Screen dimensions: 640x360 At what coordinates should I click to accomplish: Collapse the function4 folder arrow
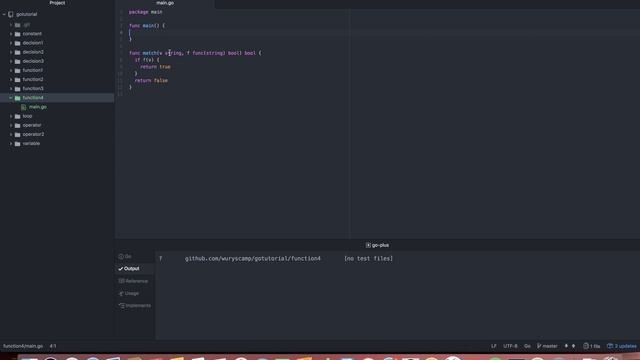(x=11, y=98)
